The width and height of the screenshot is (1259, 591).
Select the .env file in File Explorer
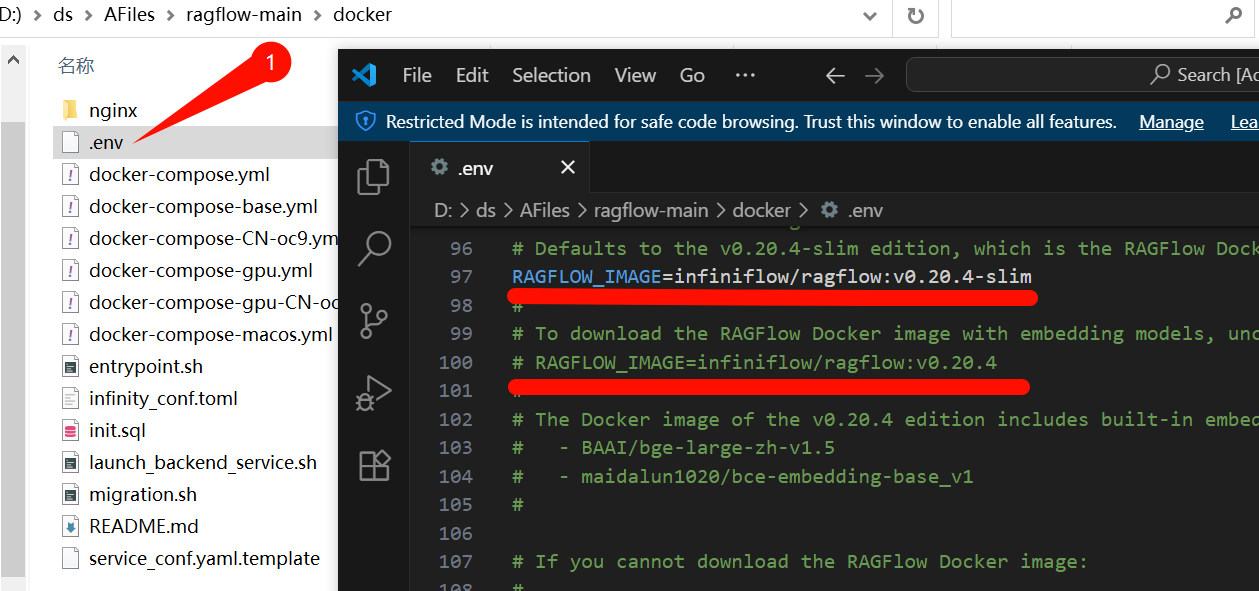196,142
